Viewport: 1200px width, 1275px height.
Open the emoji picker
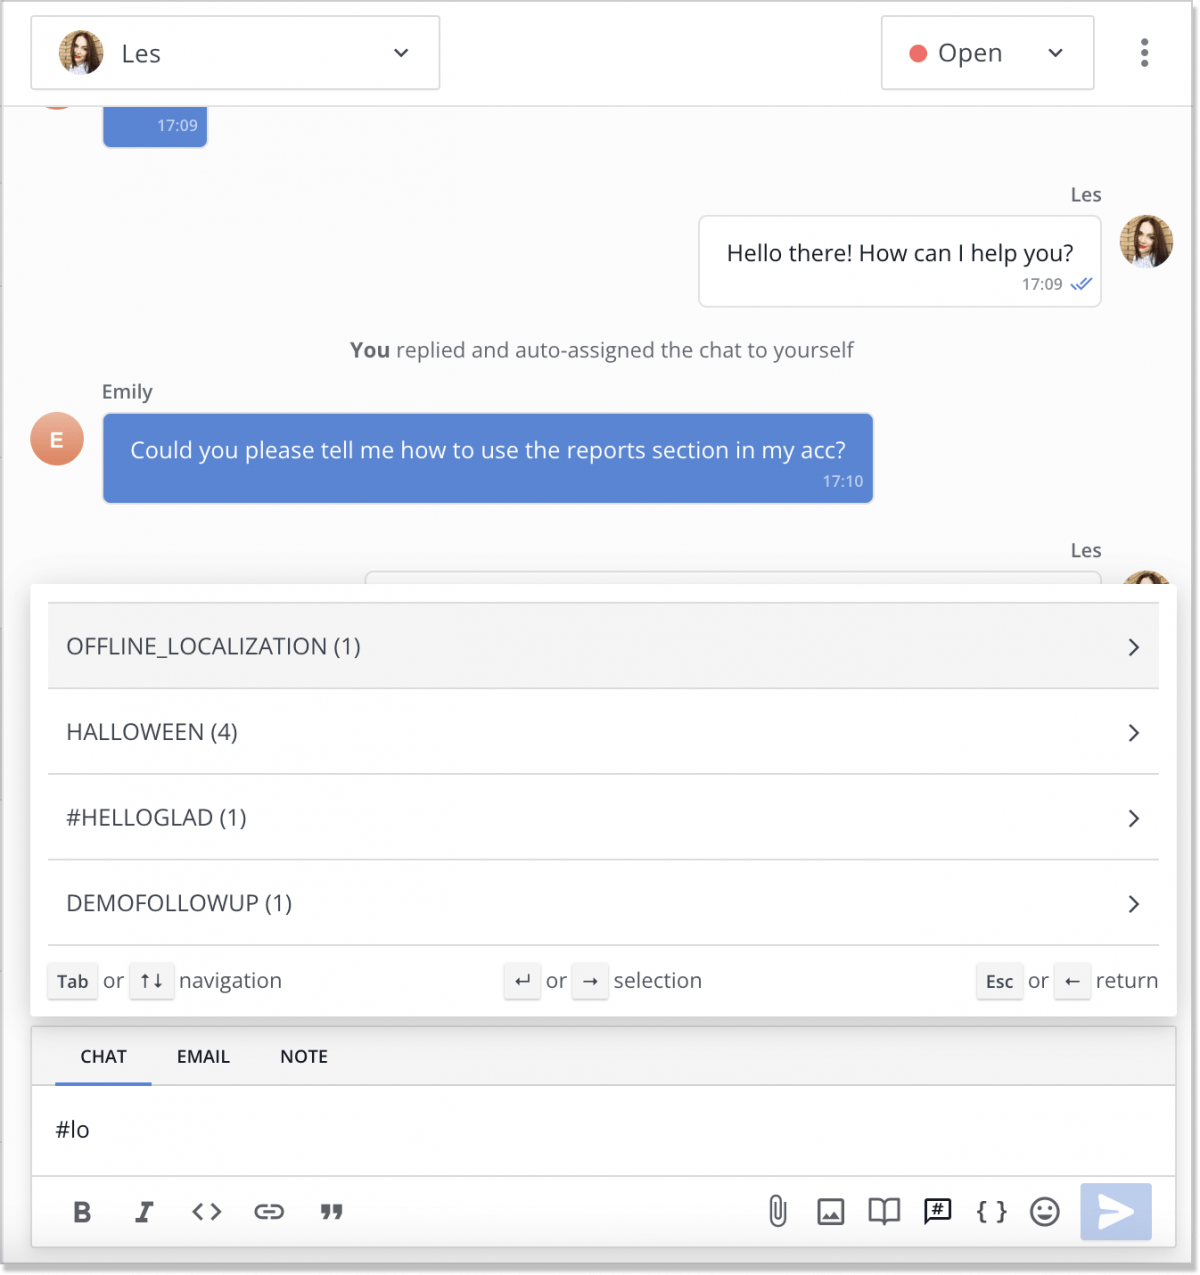click(x=1044, y=1211)
